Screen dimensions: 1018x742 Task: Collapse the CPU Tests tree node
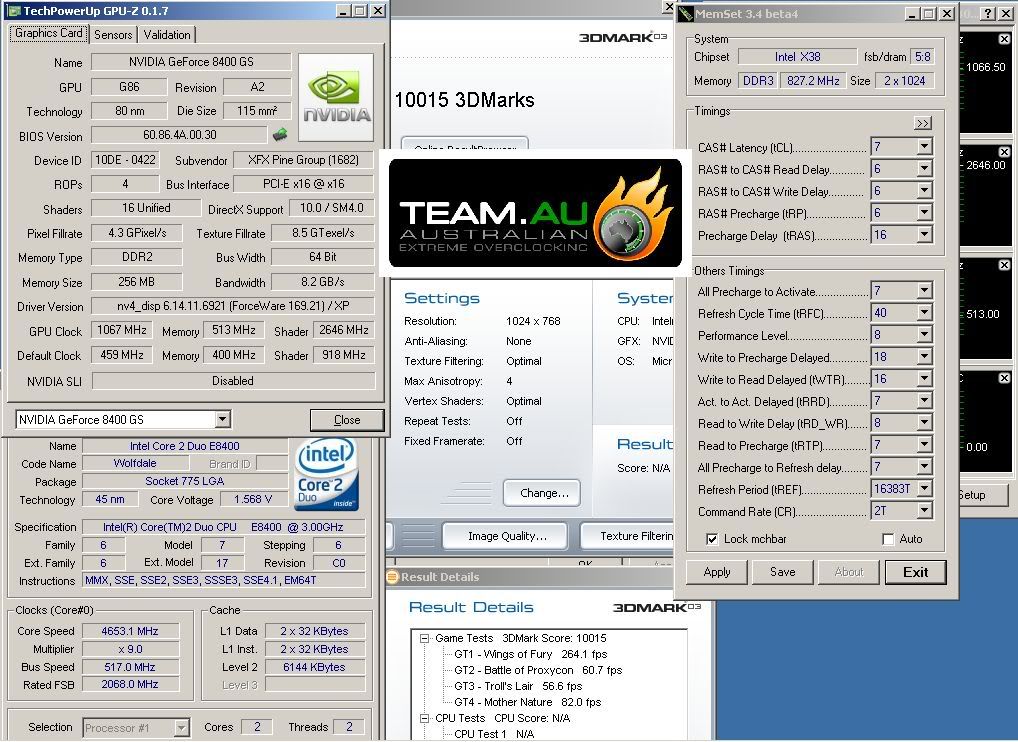coord(425,719)
